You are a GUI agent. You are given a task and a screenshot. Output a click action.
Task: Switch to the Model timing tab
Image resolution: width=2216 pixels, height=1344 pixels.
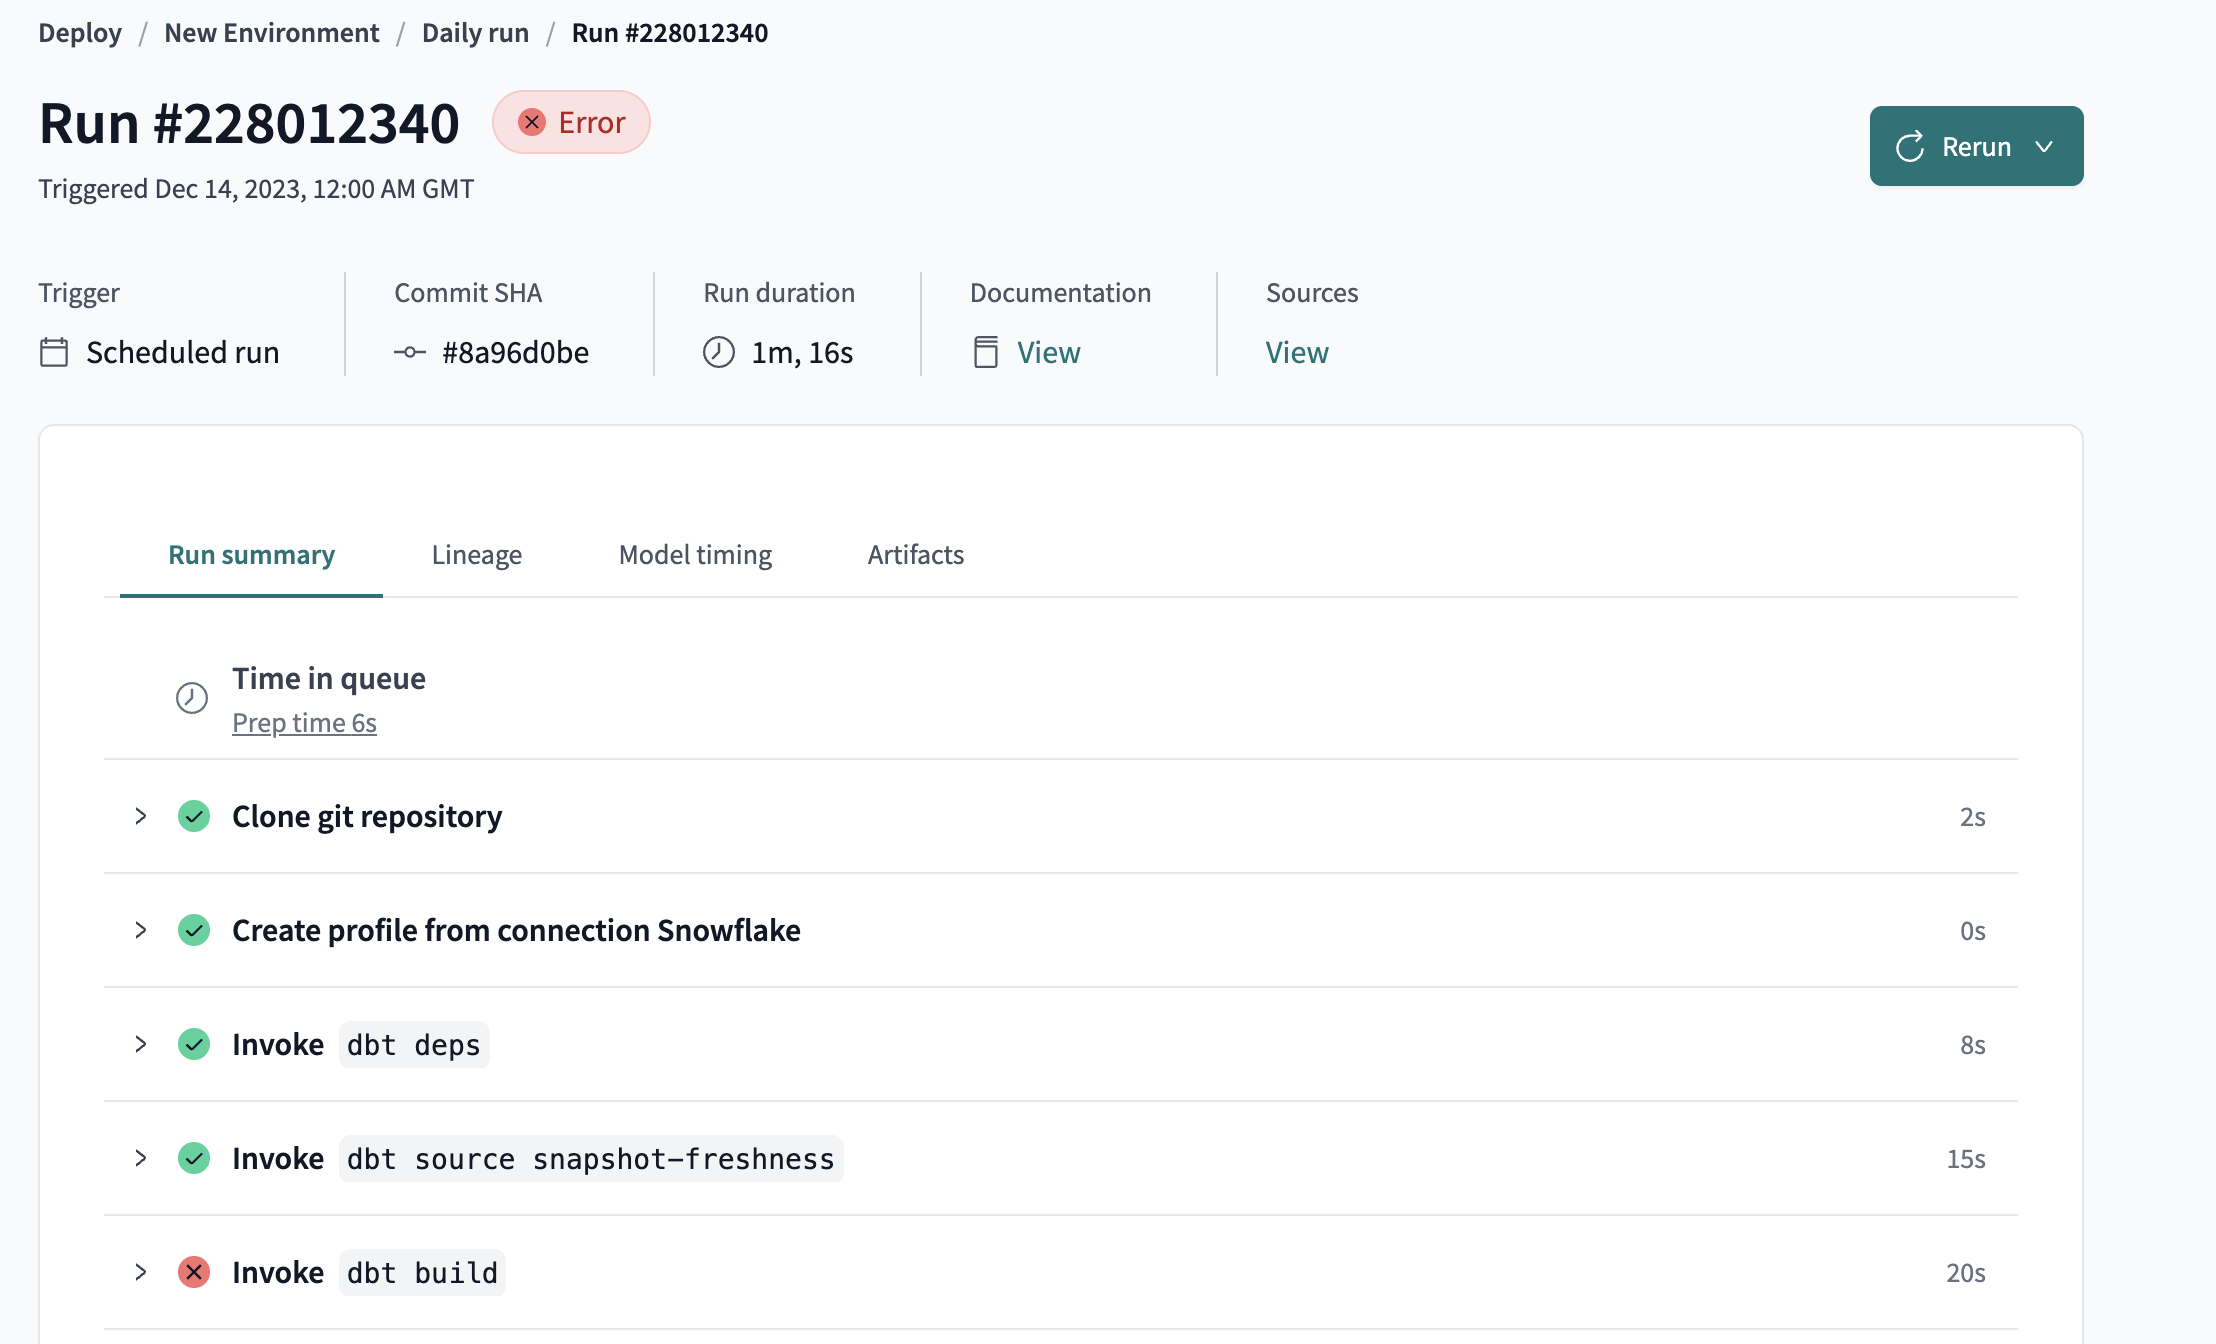tap(695, 552)
